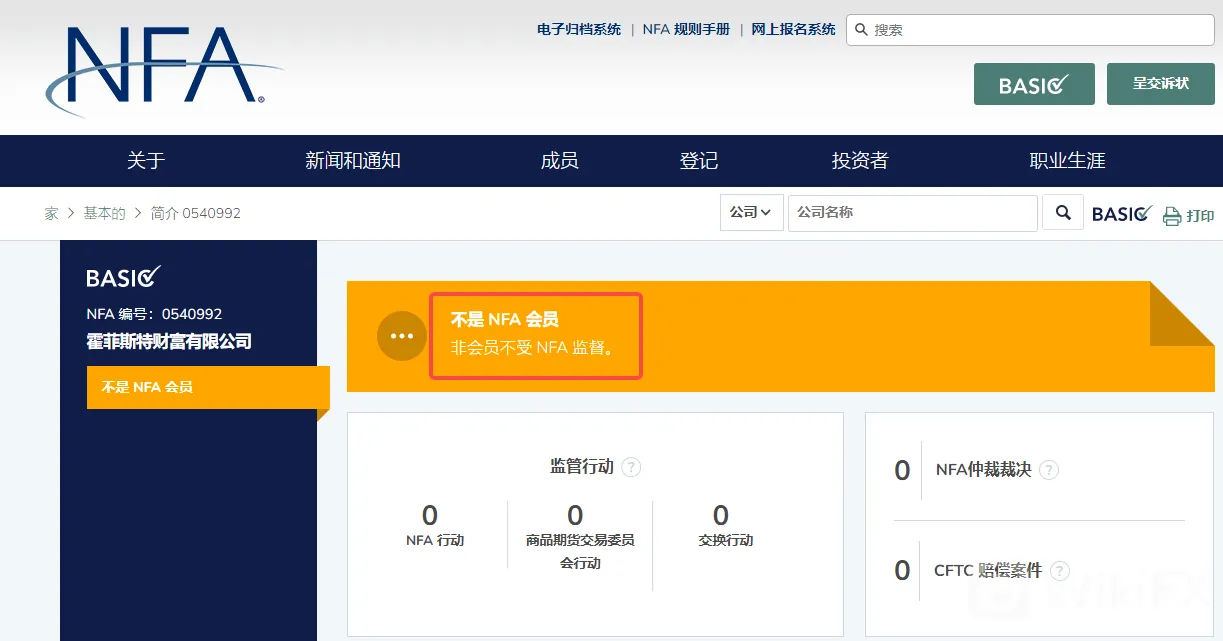Open the 关于 menu

pos(146,161)
